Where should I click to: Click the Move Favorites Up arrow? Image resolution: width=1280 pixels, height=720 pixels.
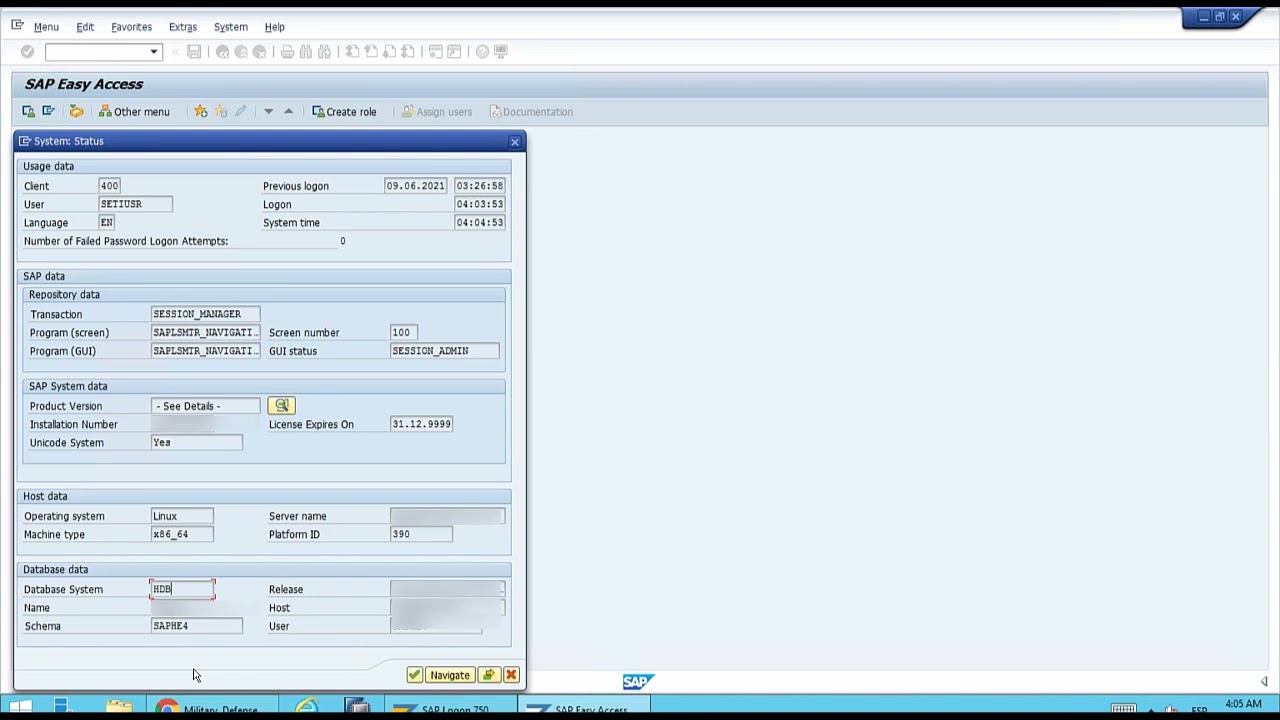pyautogui.click(x=288, y=111)
